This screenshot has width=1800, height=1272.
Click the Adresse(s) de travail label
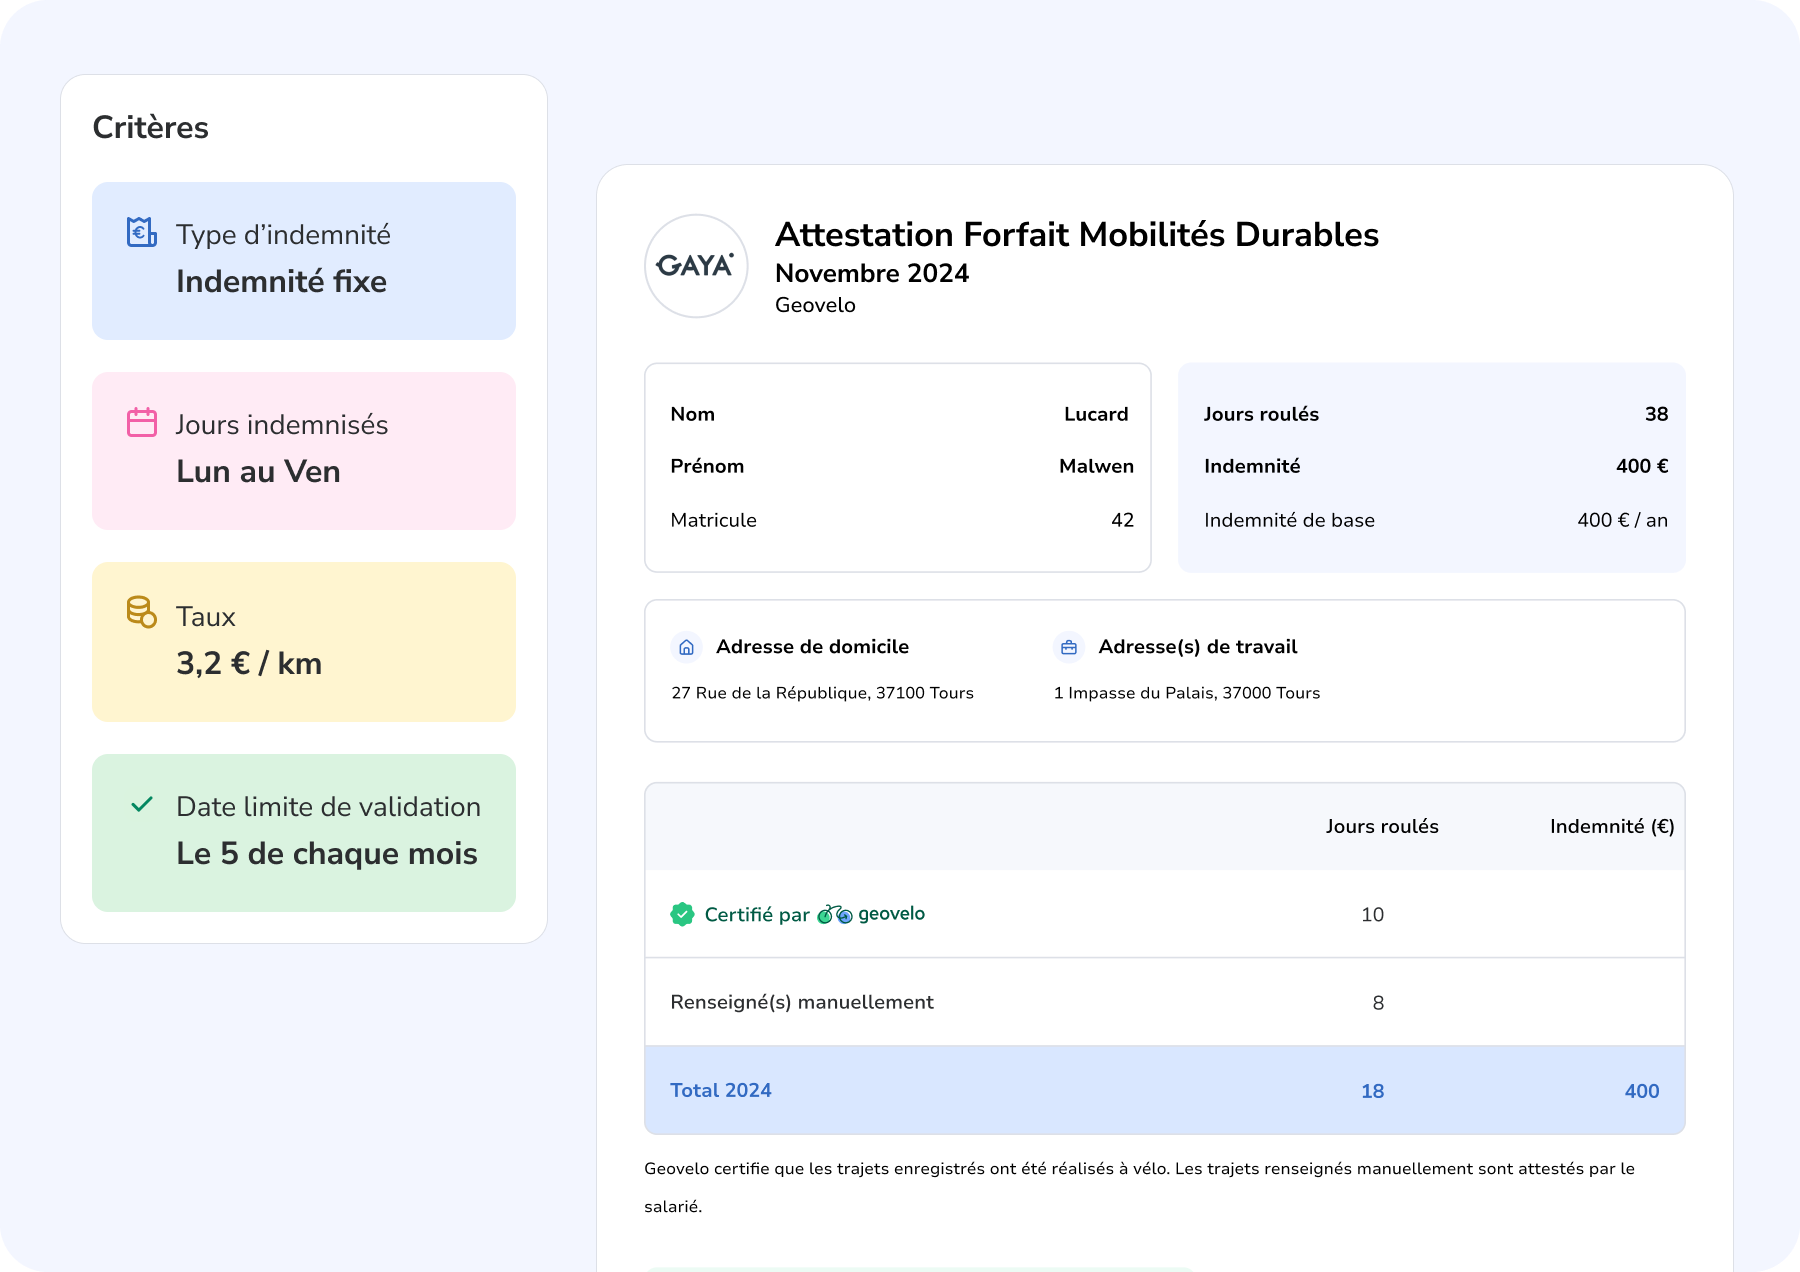tap(1198, 647)
